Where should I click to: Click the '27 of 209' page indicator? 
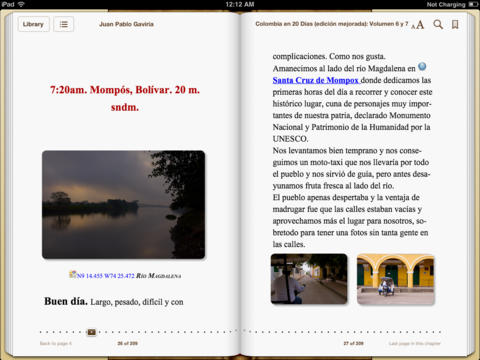pyautogui.click(x=354, y=343)
